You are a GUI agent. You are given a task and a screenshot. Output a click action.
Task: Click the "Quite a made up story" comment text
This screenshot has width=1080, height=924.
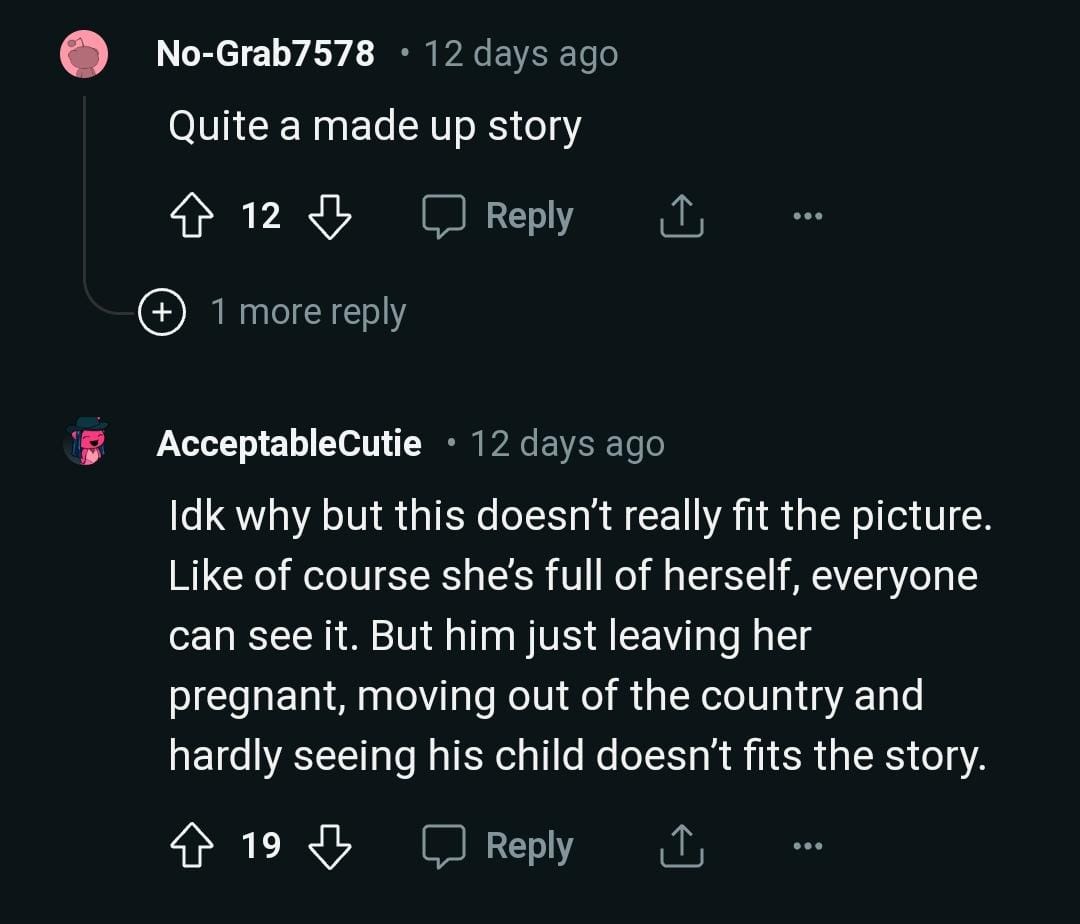375,127
